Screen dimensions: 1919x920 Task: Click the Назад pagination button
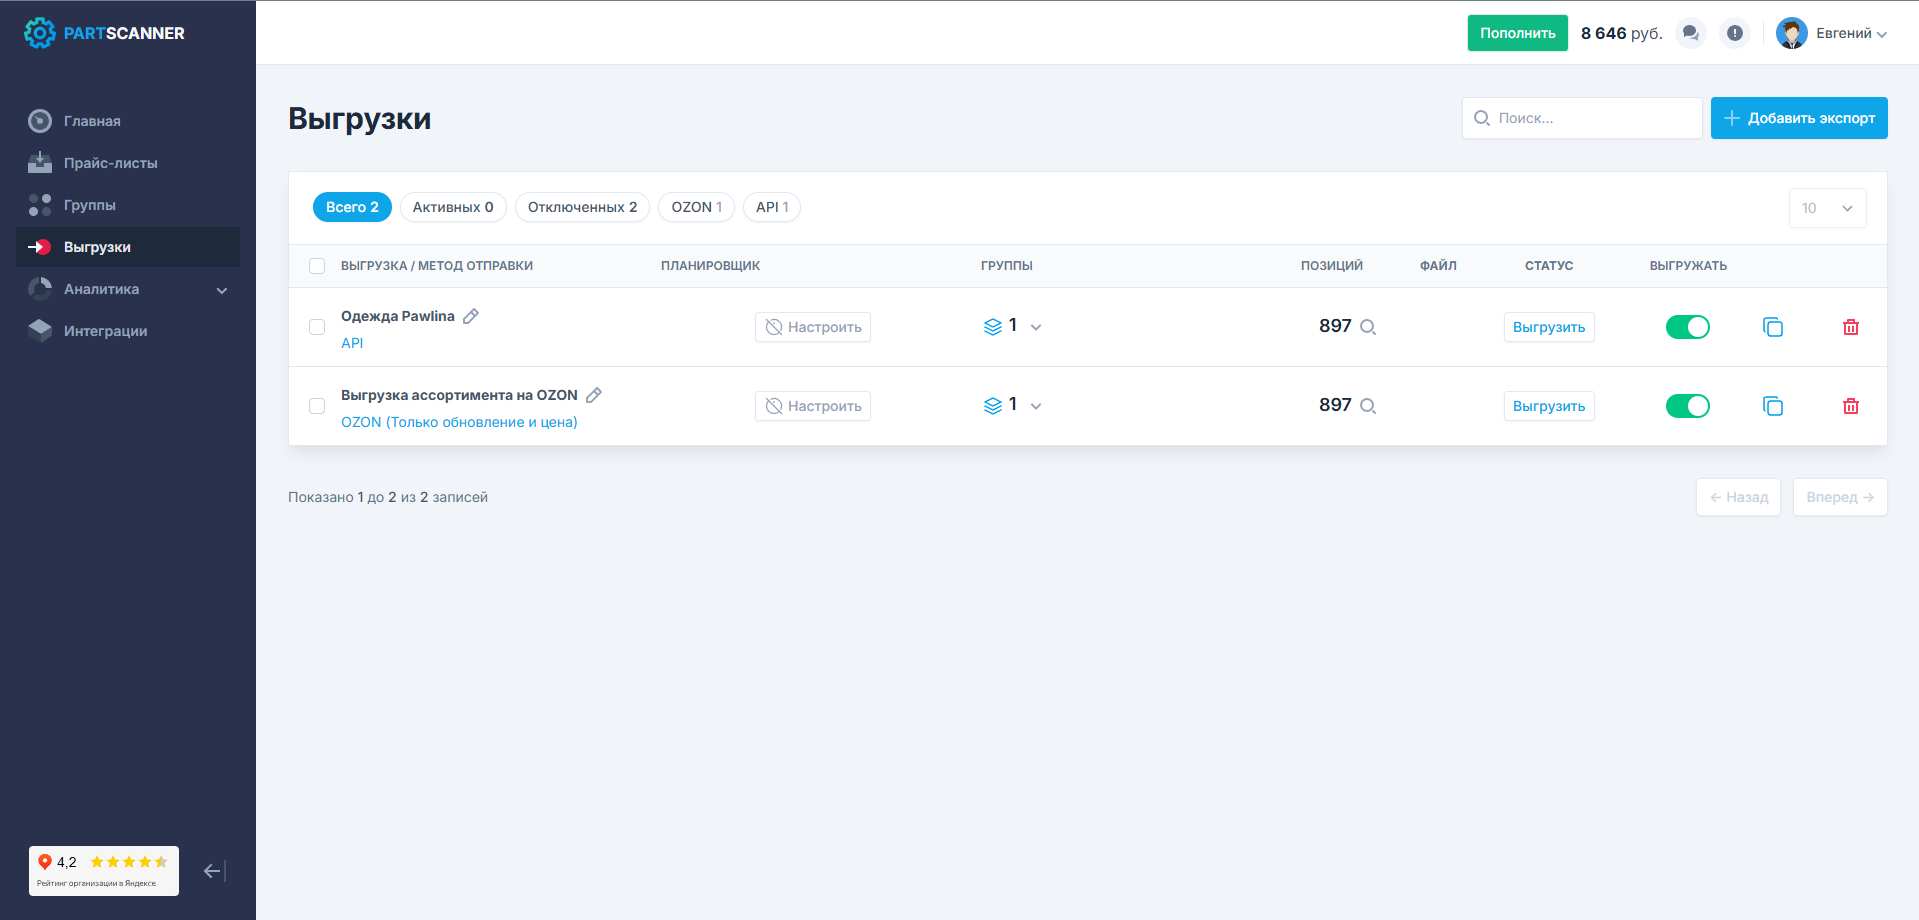(1738, 497)
